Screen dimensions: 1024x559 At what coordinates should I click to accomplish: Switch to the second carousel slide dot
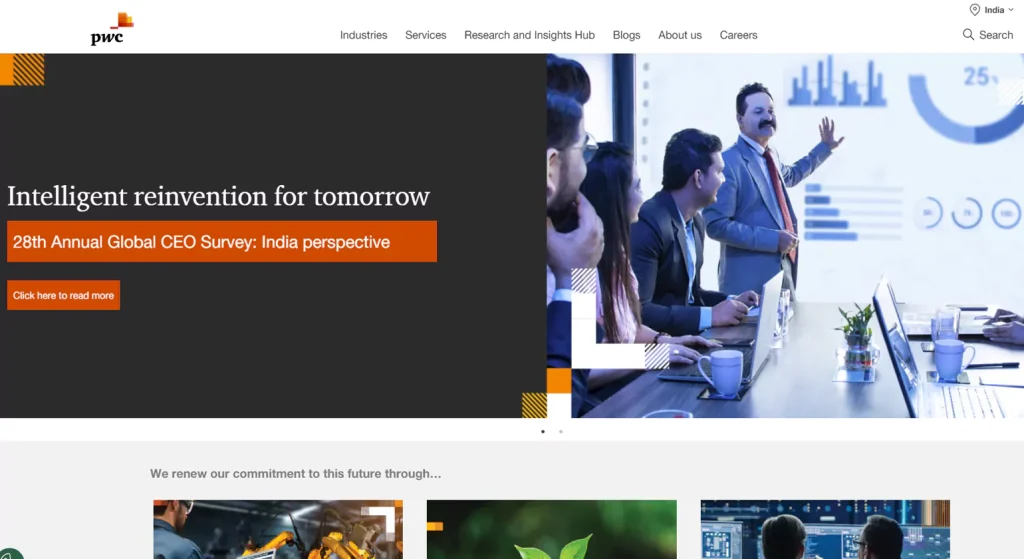[560, 432]
